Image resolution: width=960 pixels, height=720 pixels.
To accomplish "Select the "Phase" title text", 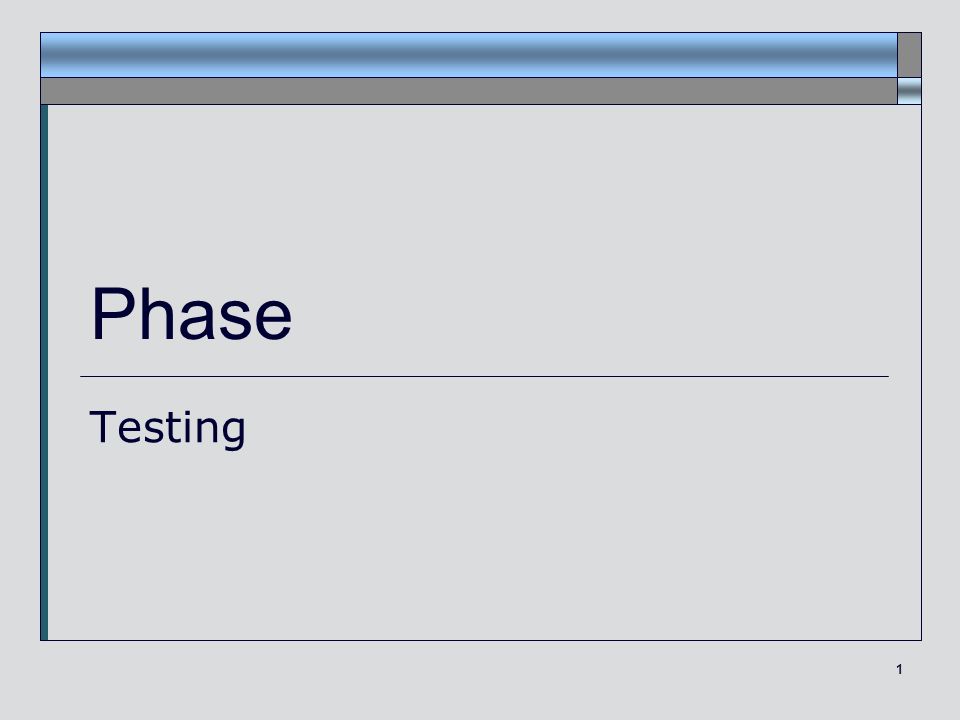I will point(191,313).
